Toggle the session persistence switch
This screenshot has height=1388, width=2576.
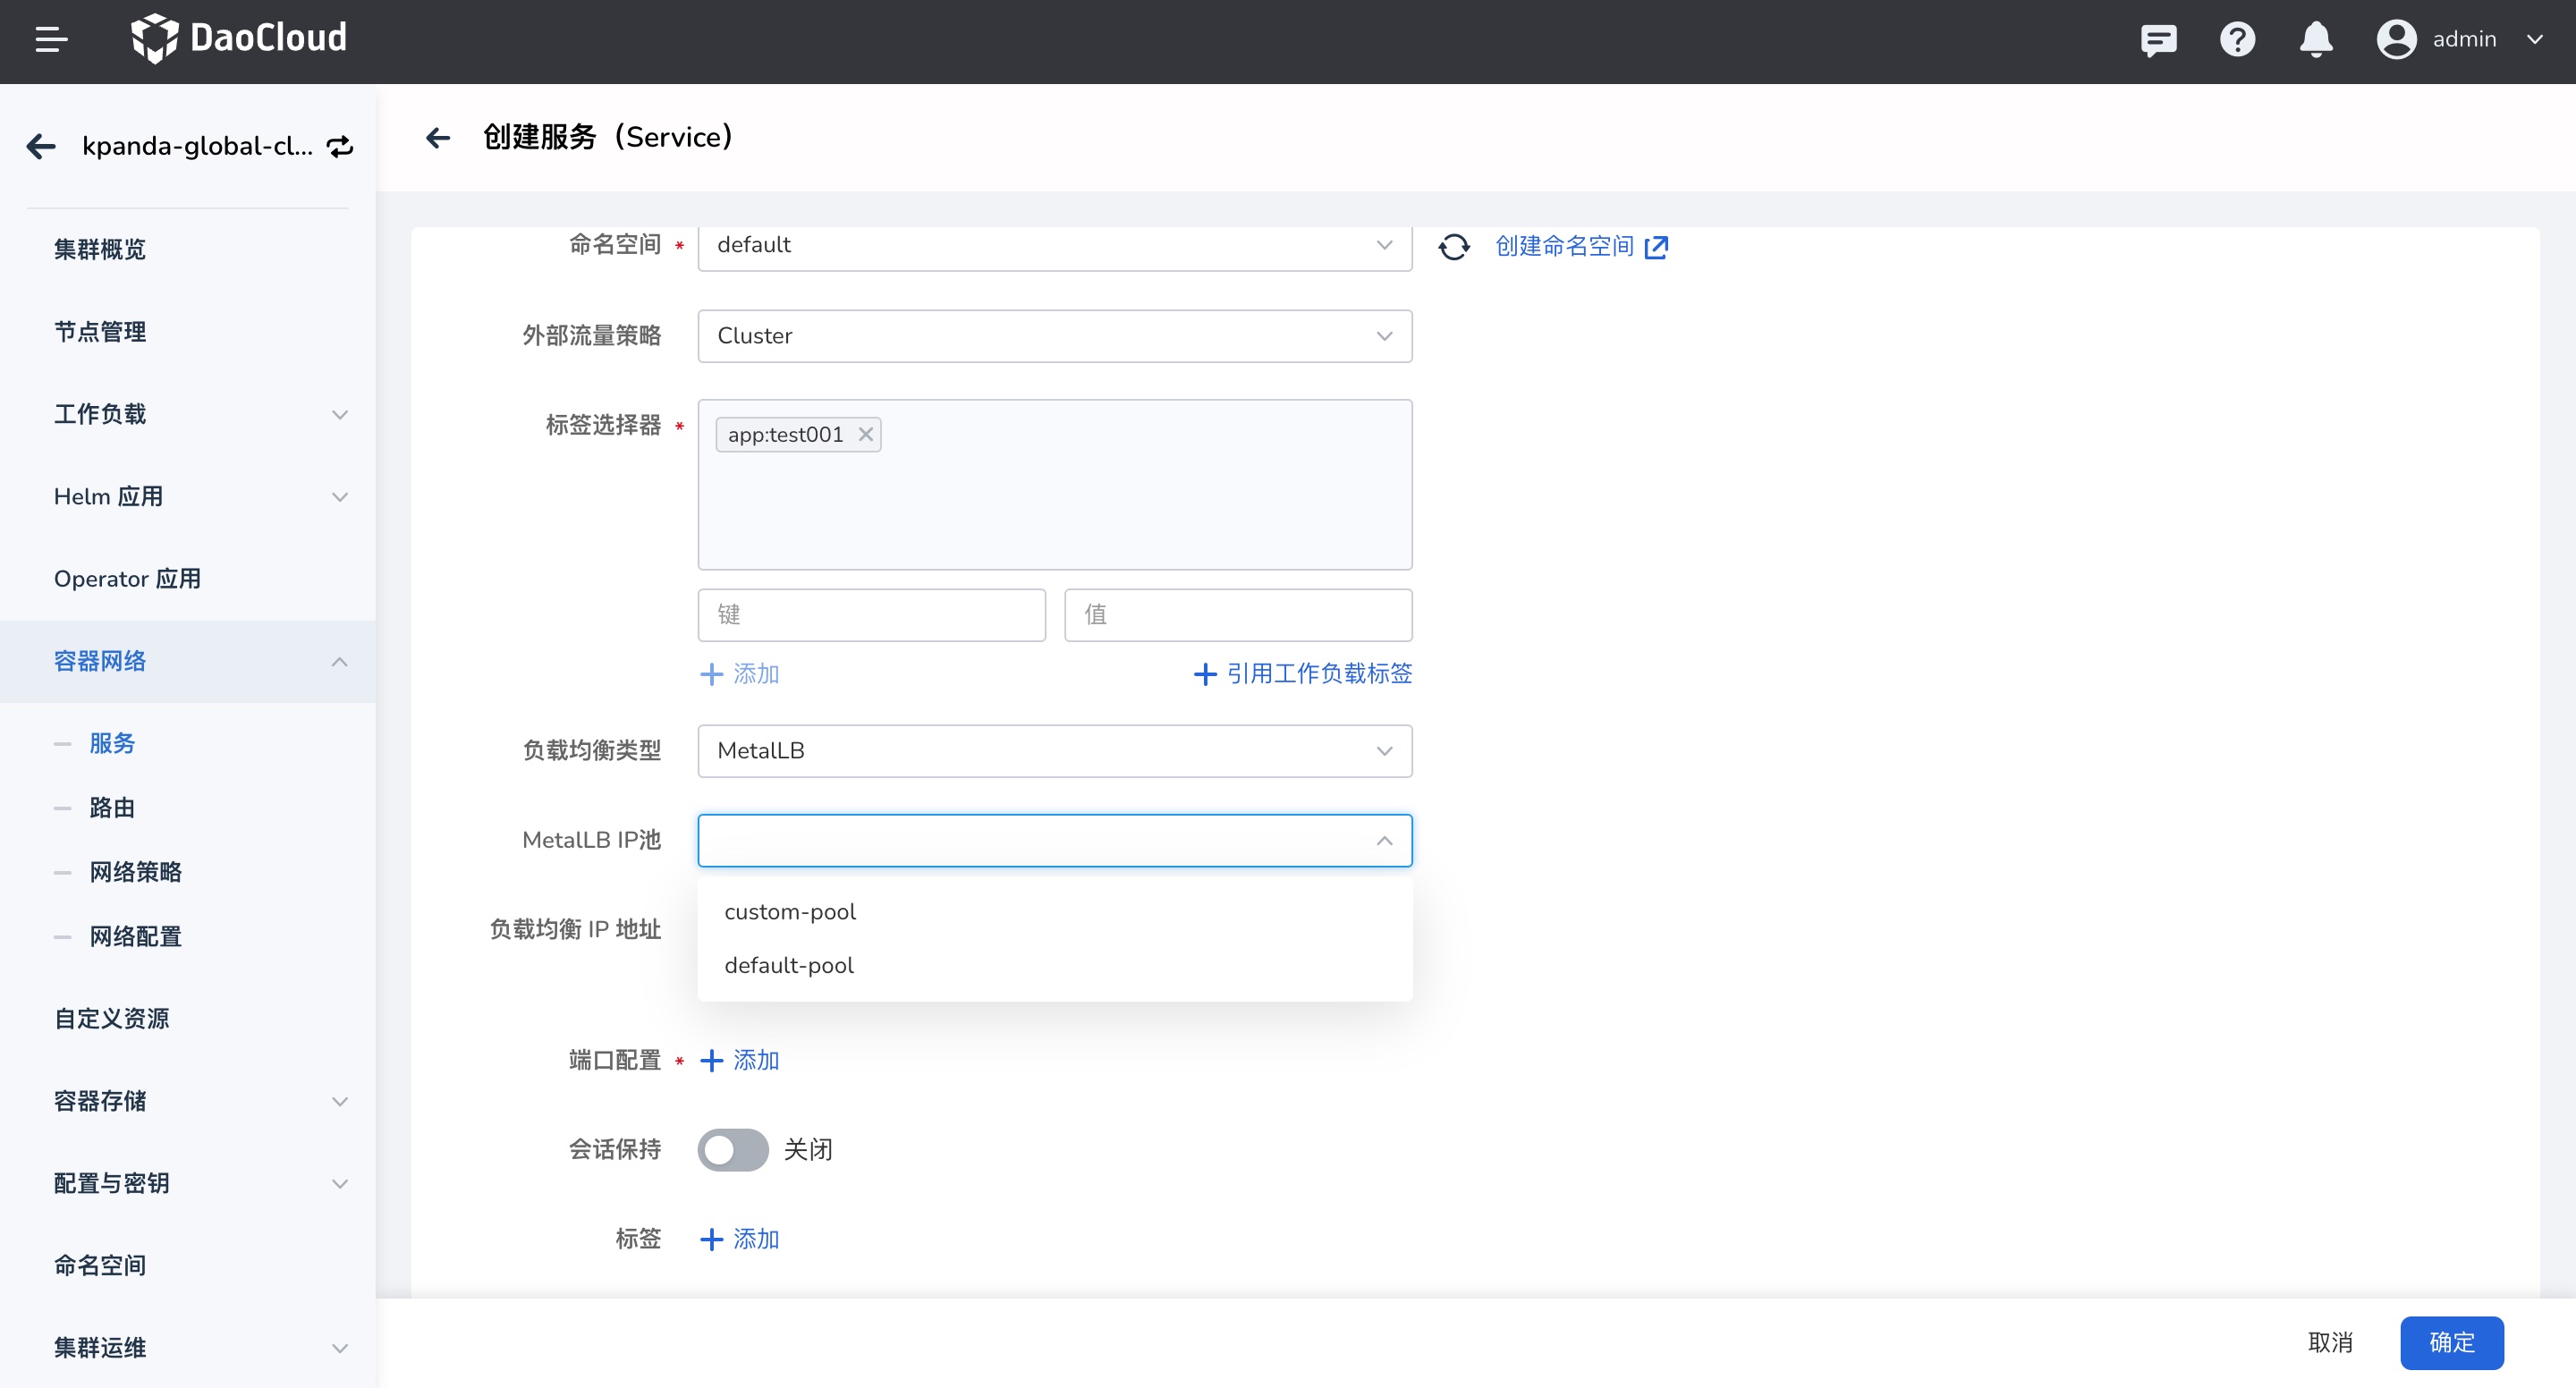733,1149
